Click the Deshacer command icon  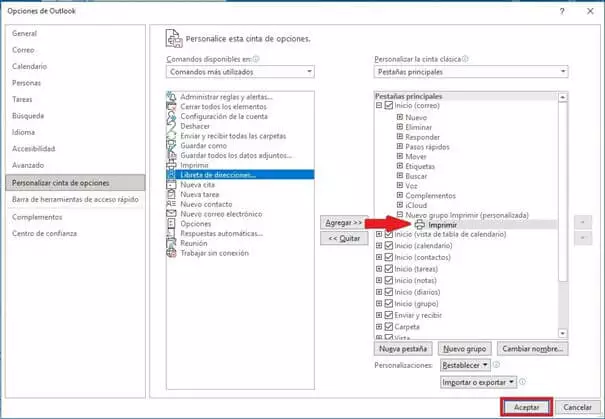171,126
